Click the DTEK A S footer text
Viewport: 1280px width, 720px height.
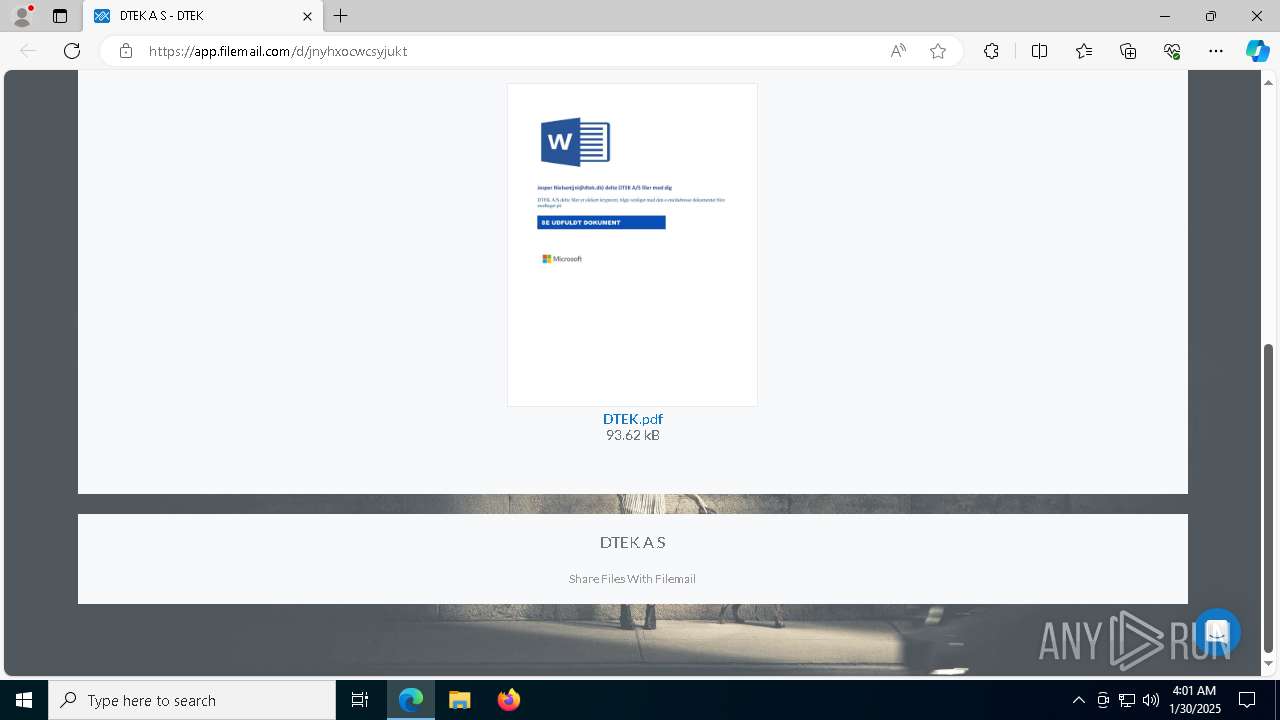point(632,542)
